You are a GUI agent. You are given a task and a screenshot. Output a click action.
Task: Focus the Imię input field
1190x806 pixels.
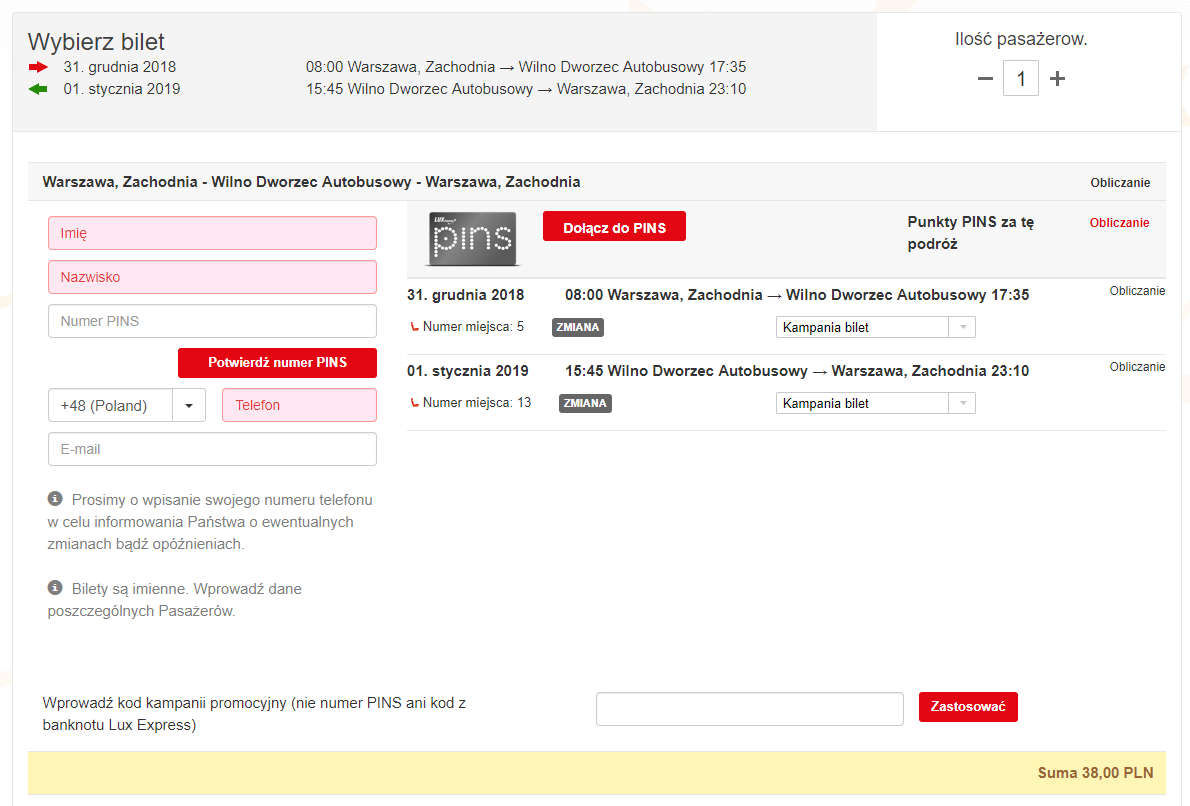(x=212, y=233)
